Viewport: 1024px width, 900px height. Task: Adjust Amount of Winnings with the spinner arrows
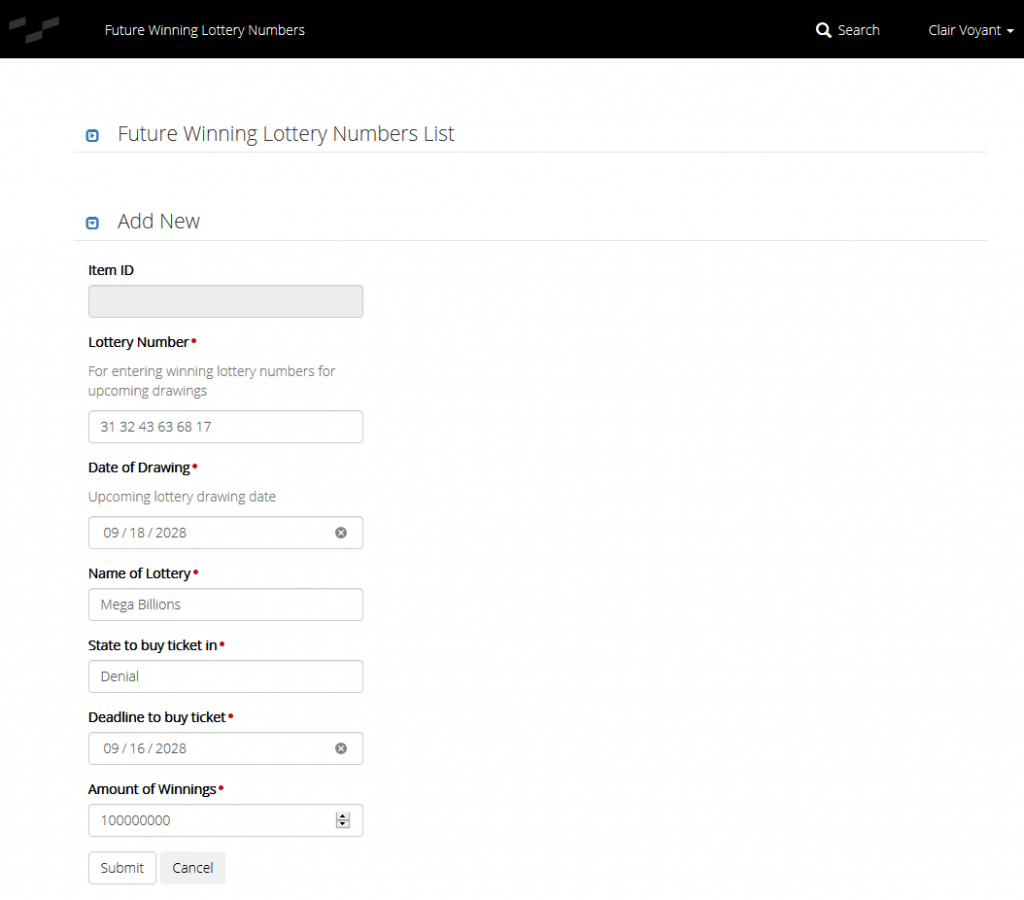click(x=343, y=820)
